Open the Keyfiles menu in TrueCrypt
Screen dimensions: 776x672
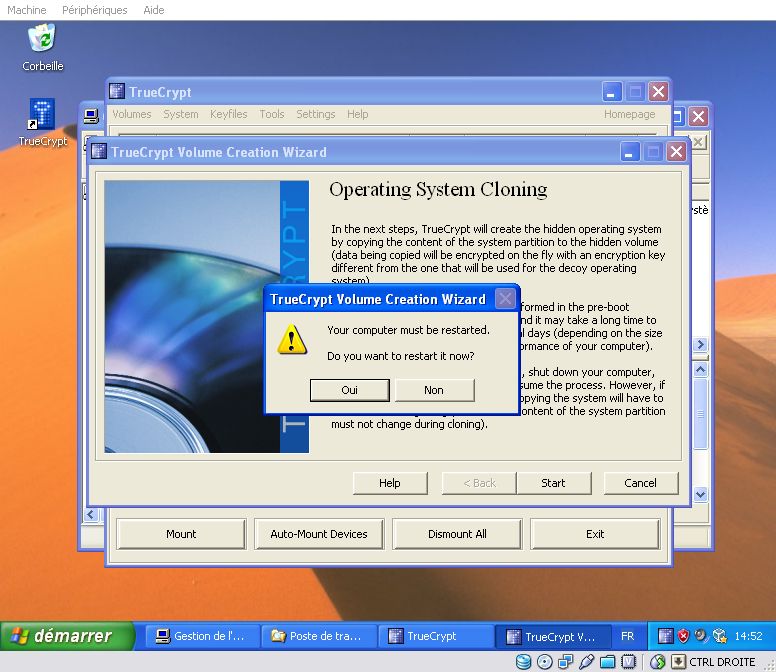point(229,114)
